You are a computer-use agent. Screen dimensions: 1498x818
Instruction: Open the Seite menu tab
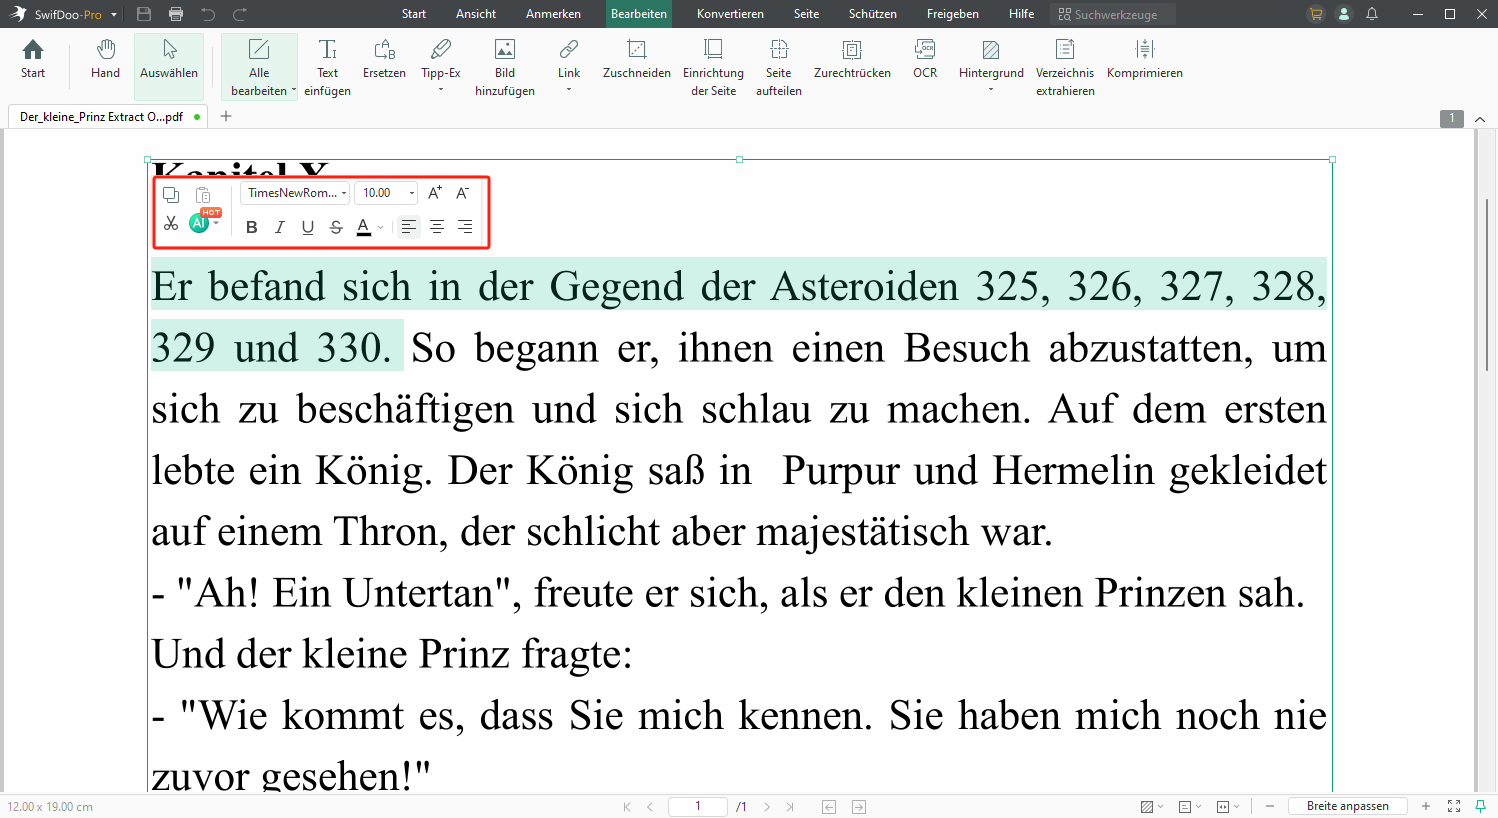(806, 14)
